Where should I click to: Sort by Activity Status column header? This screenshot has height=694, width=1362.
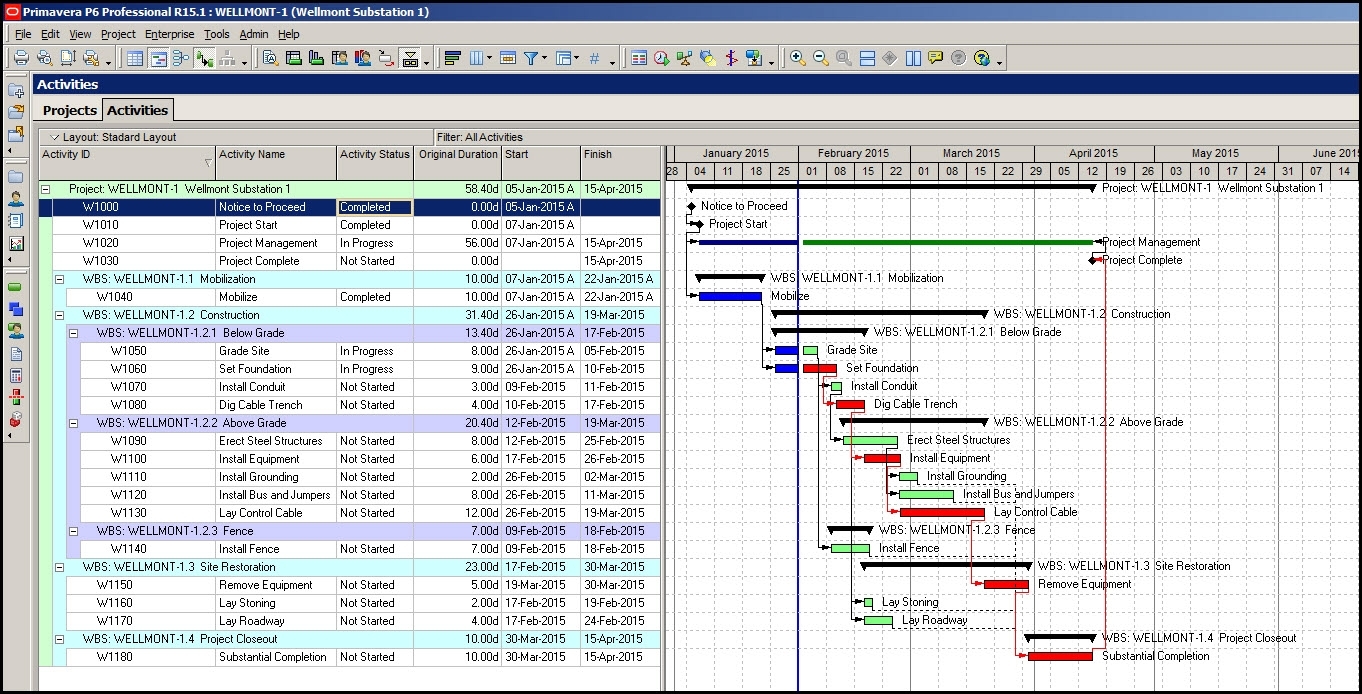tap(375, 163)
